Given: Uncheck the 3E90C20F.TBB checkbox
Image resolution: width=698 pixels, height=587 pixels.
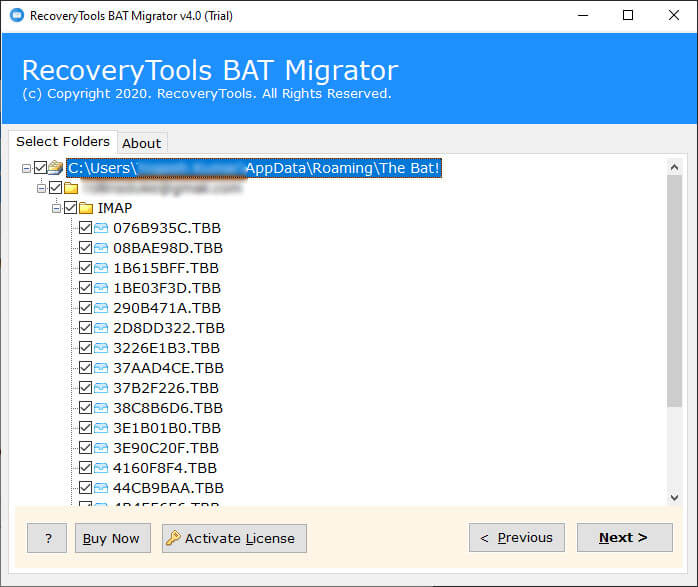Looking at the screenshot, I should pos(85,448).
